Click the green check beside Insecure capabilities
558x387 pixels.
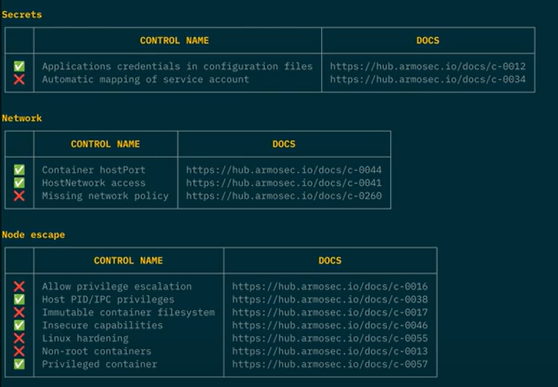19,325
